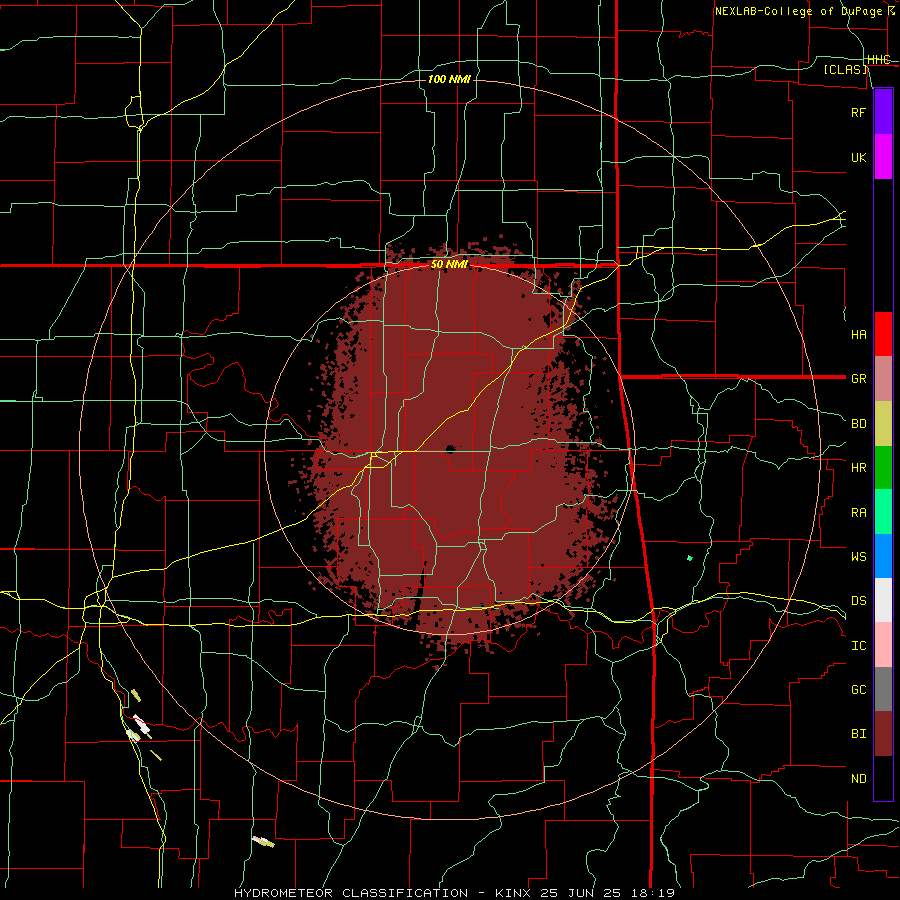The height and width of the screenshot is (900, 900).
Task: Click the BI dark red swatch
Action: tap(883, 734)
